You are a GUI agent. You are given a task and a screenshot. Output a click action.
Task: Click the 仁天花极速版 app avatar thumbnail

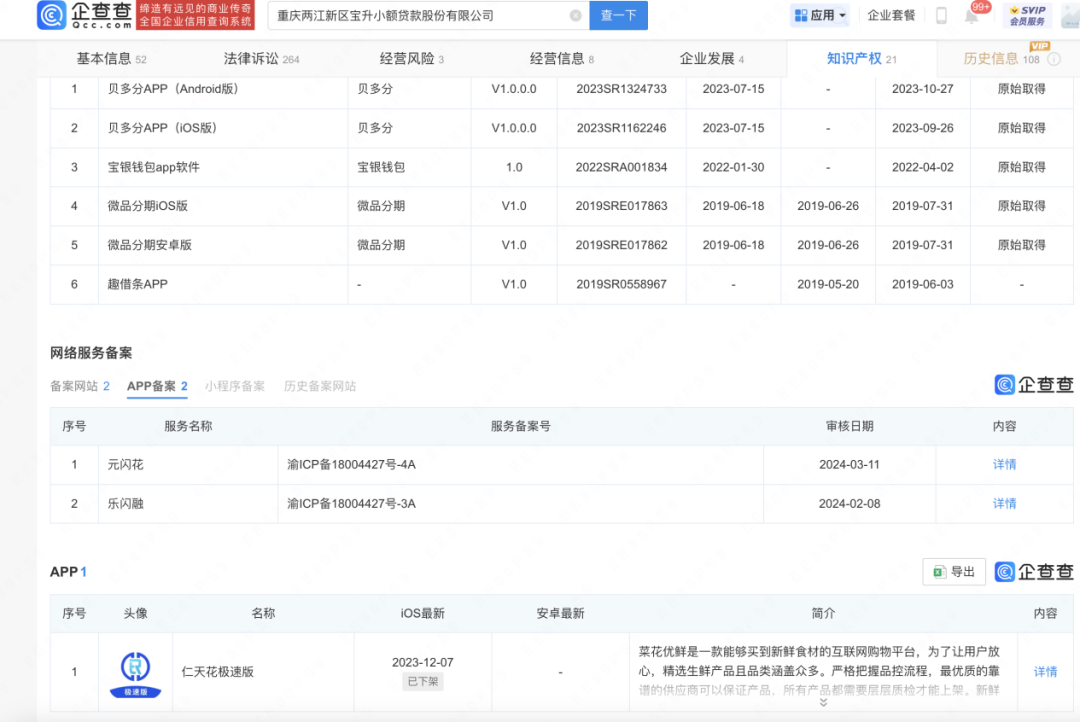coord(135,671)
